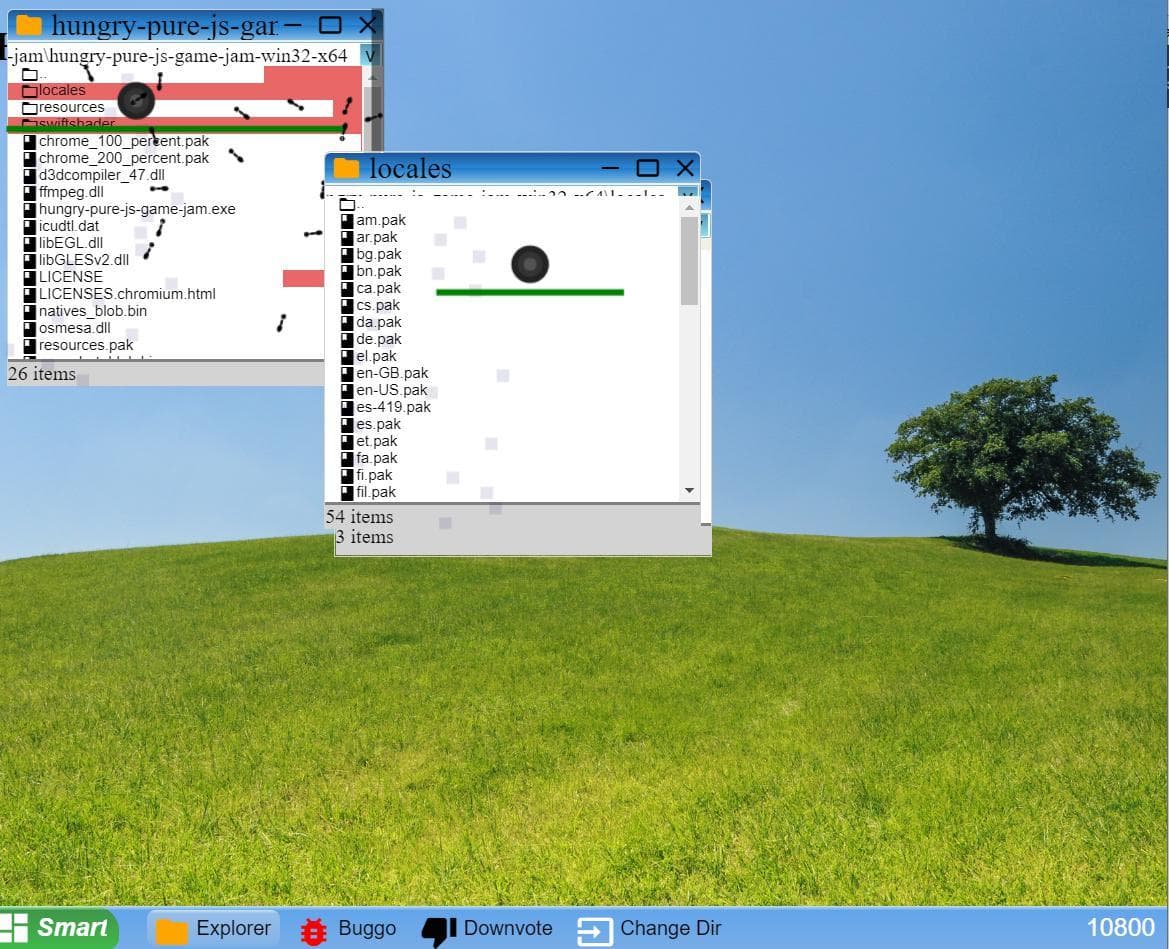Click the folder icon beside resources
Image resolution: width=1169 pixels, height=949 pixels.
pos(29,108)
